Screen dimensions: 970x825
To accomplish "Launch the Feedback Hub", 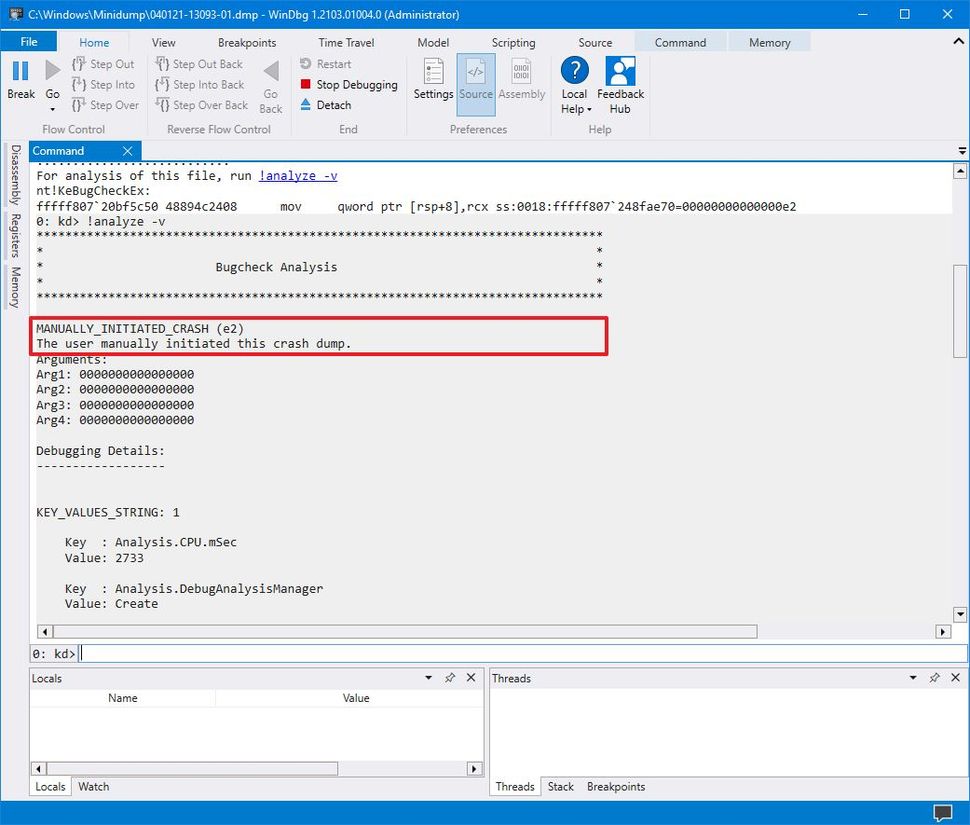I will point(620,82).
